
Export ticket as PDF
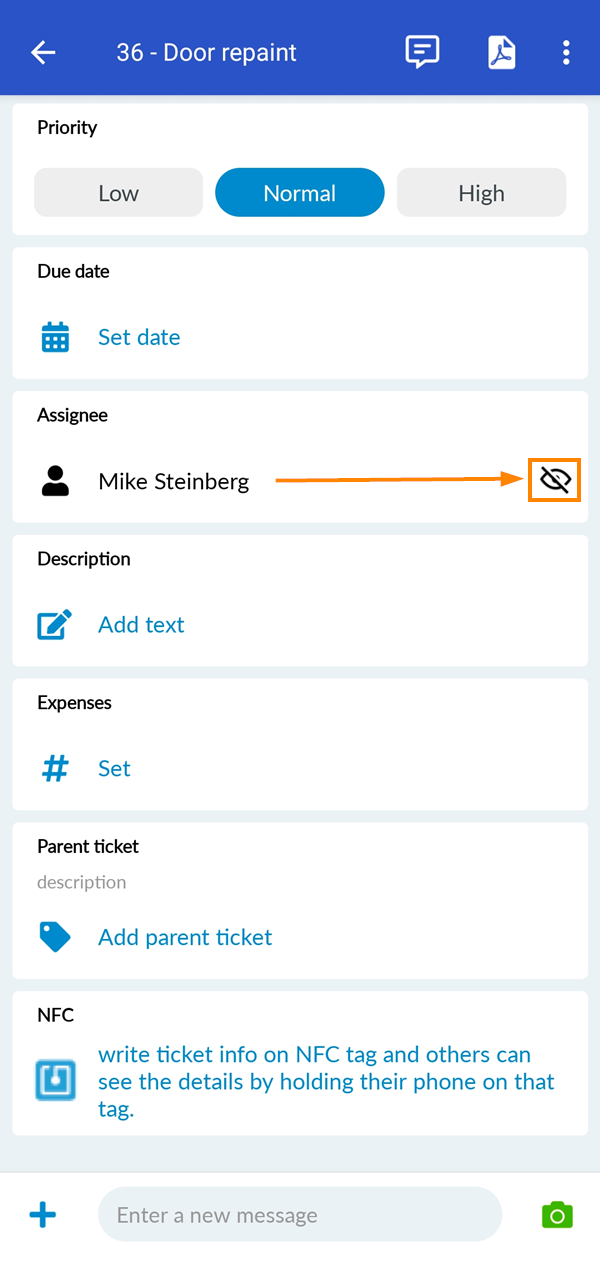[502, 53]
